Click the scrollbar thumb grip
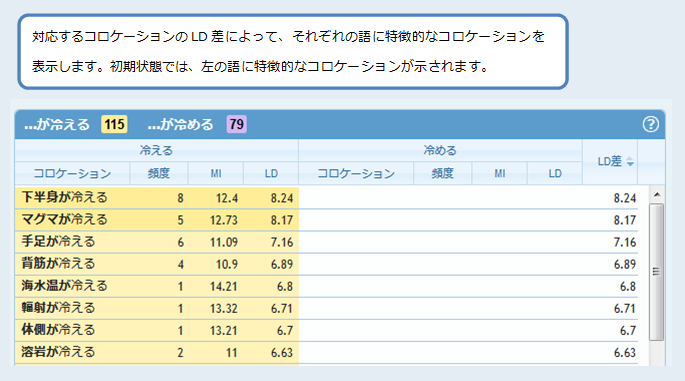The width and height of the screenshot is (685, 381). [656, 271]
